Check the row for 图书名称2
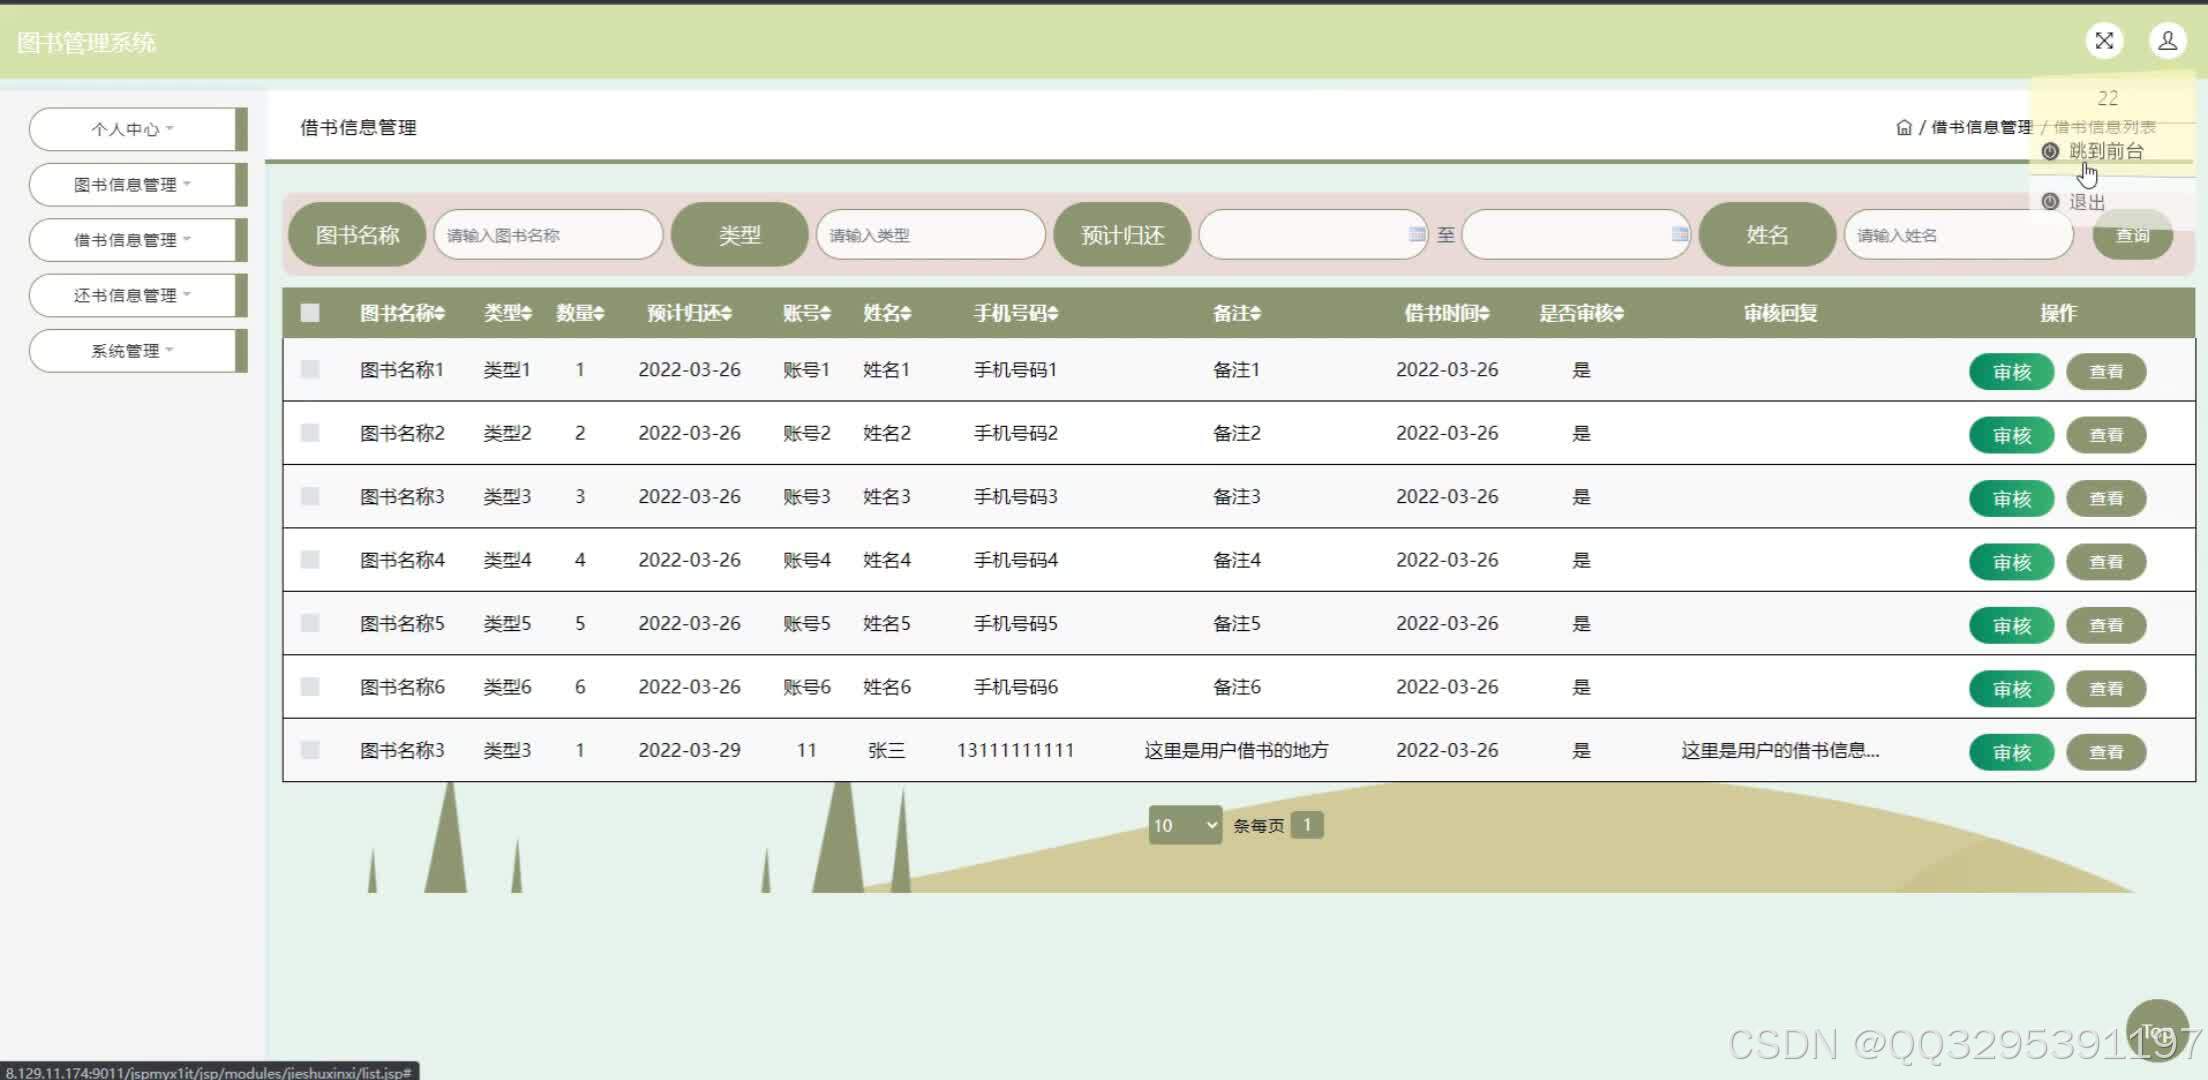The width and height of the screenshot is (2208, 1080). (x=310, y=432)
